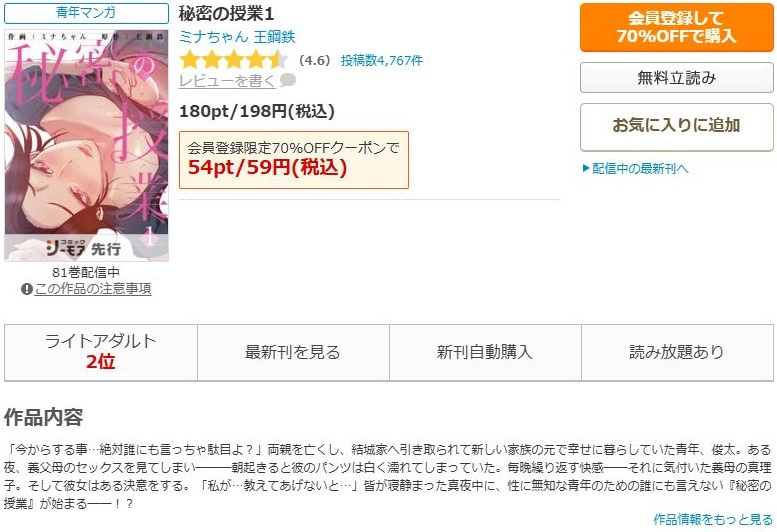Screen dimensions: 777x532
Task: Open この作品の注意事項 notice link
Action: coord(93,289)
